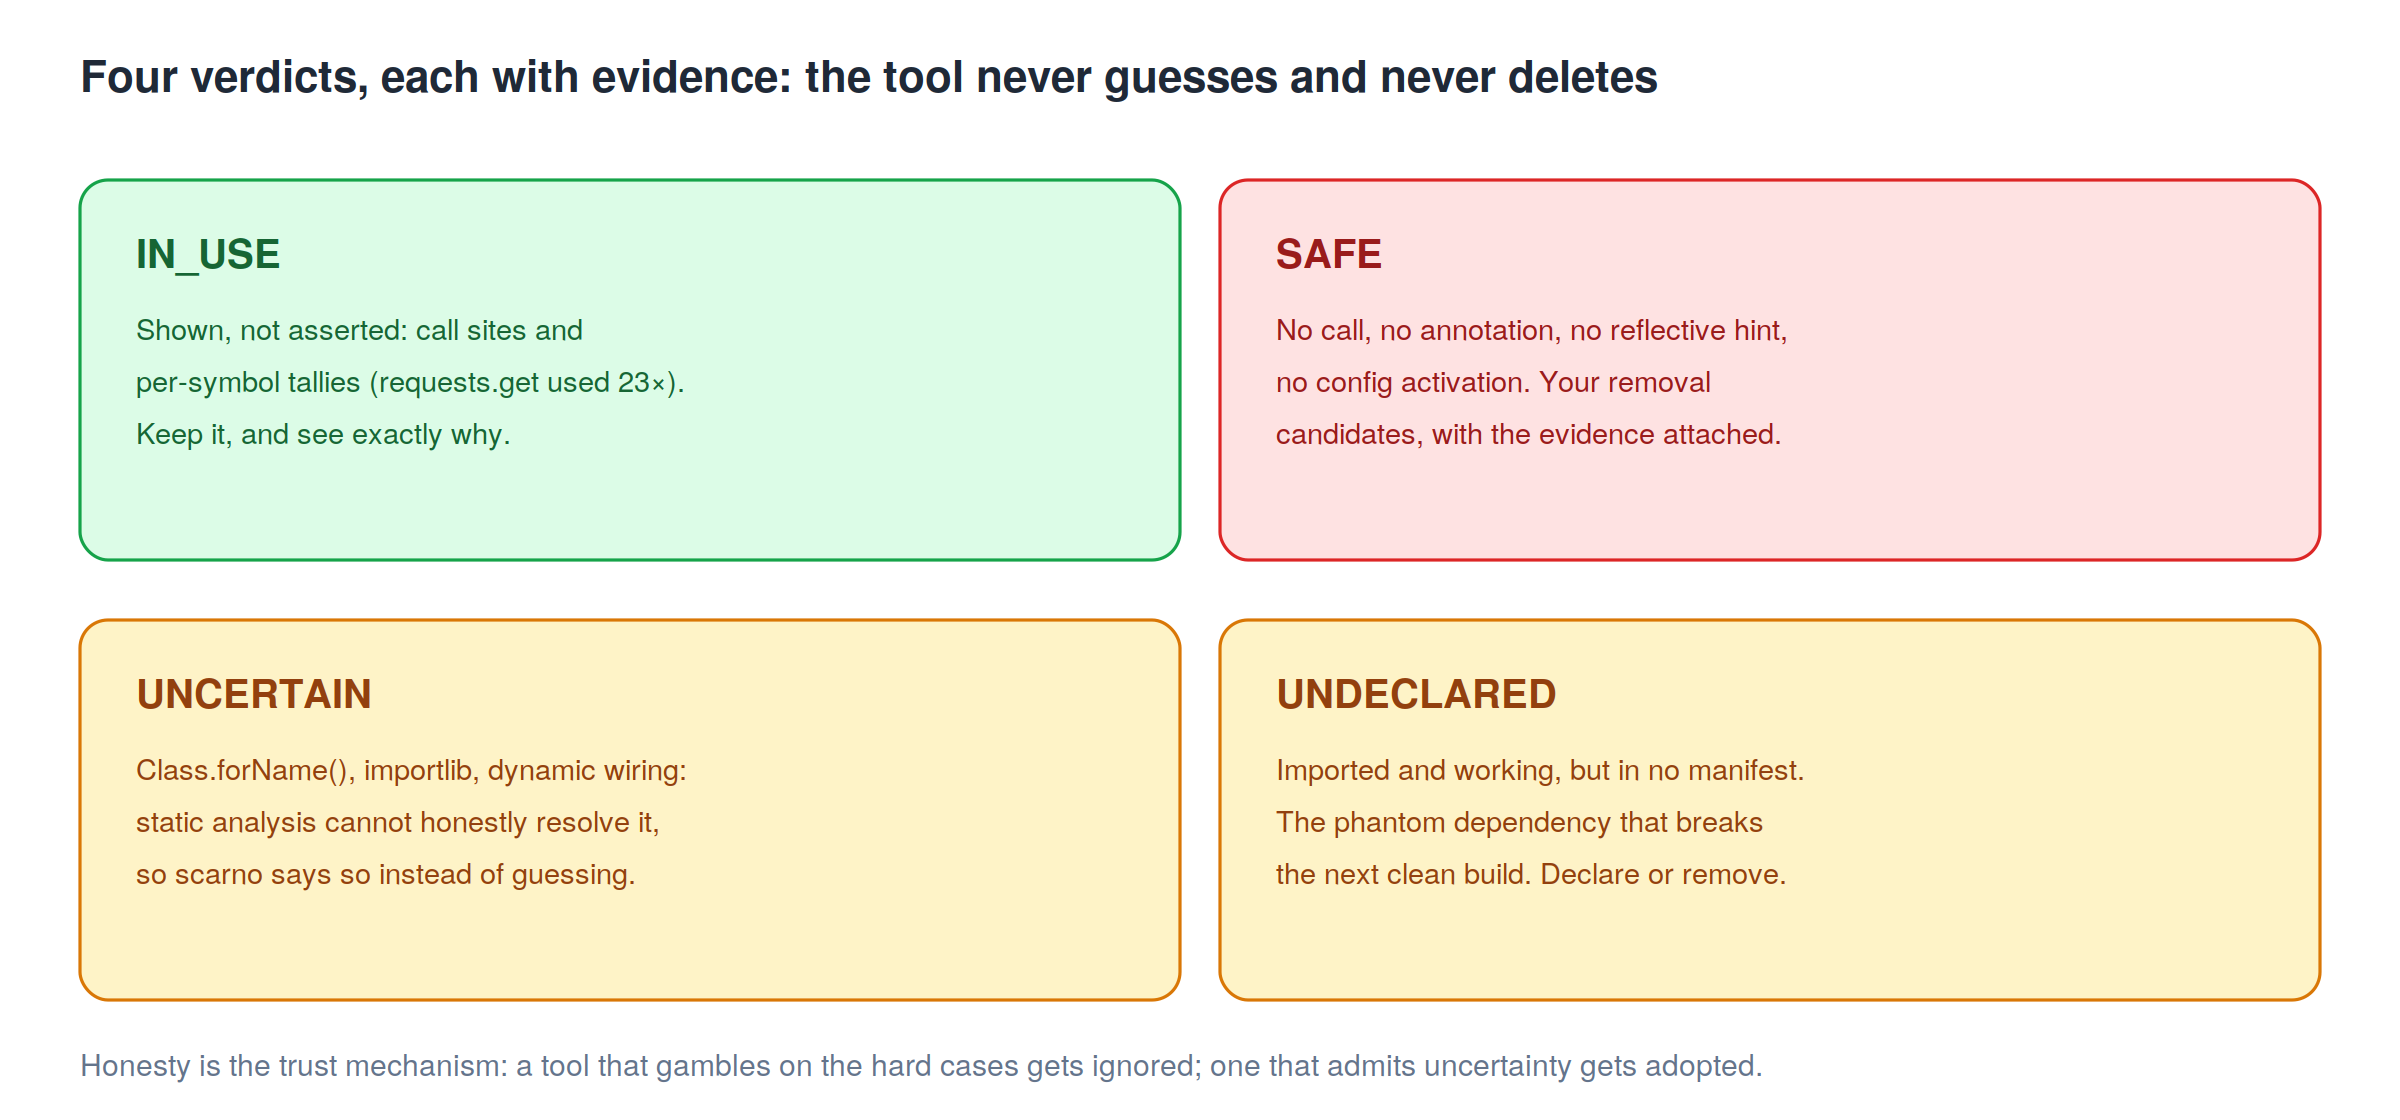Click 'candidates, with the evidence attached.'
The width and height of the screenshot is (2400, 1120).
tap(1528, 435)
